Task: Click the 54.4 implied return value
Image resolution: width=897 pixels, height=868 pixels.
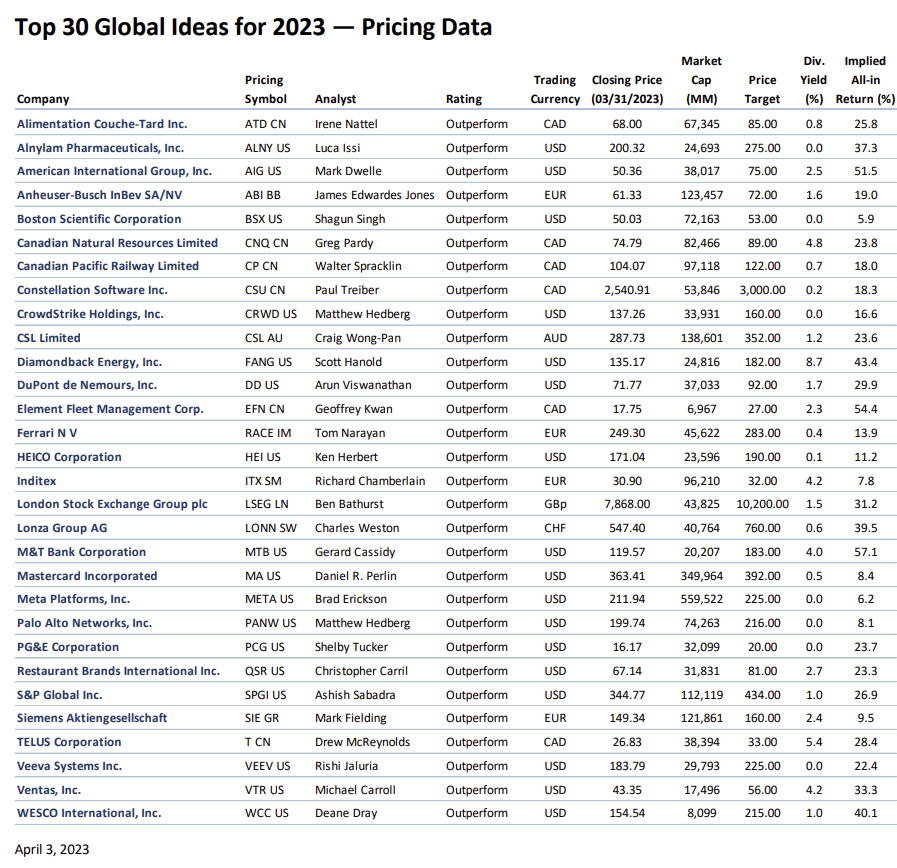Action: (x=865, y=409)
